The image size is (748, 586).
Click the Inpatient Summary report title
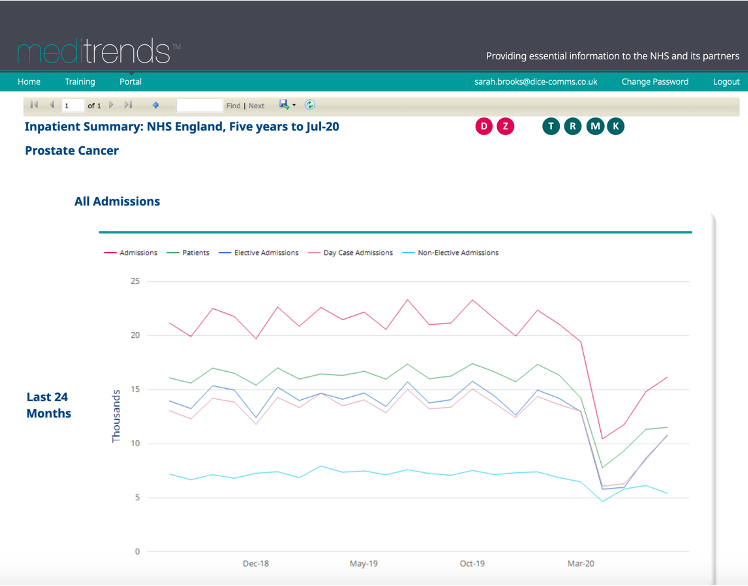[182, 127]
